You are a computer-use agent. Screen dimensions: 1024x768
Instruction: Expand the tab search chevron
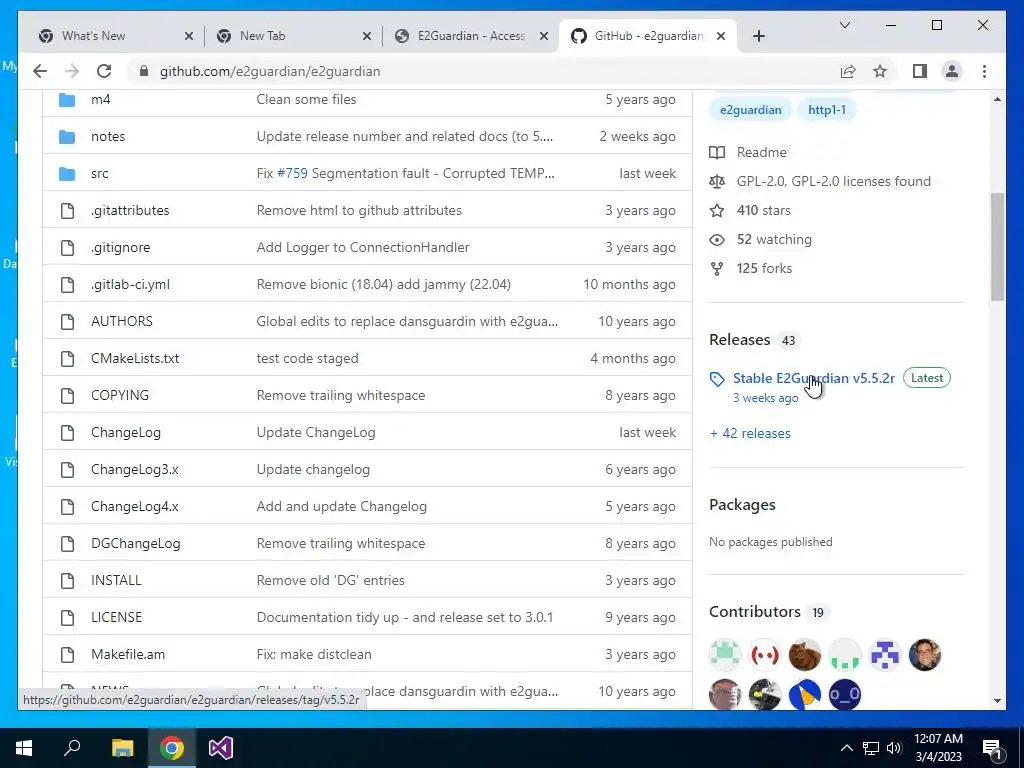click(844, 25)
